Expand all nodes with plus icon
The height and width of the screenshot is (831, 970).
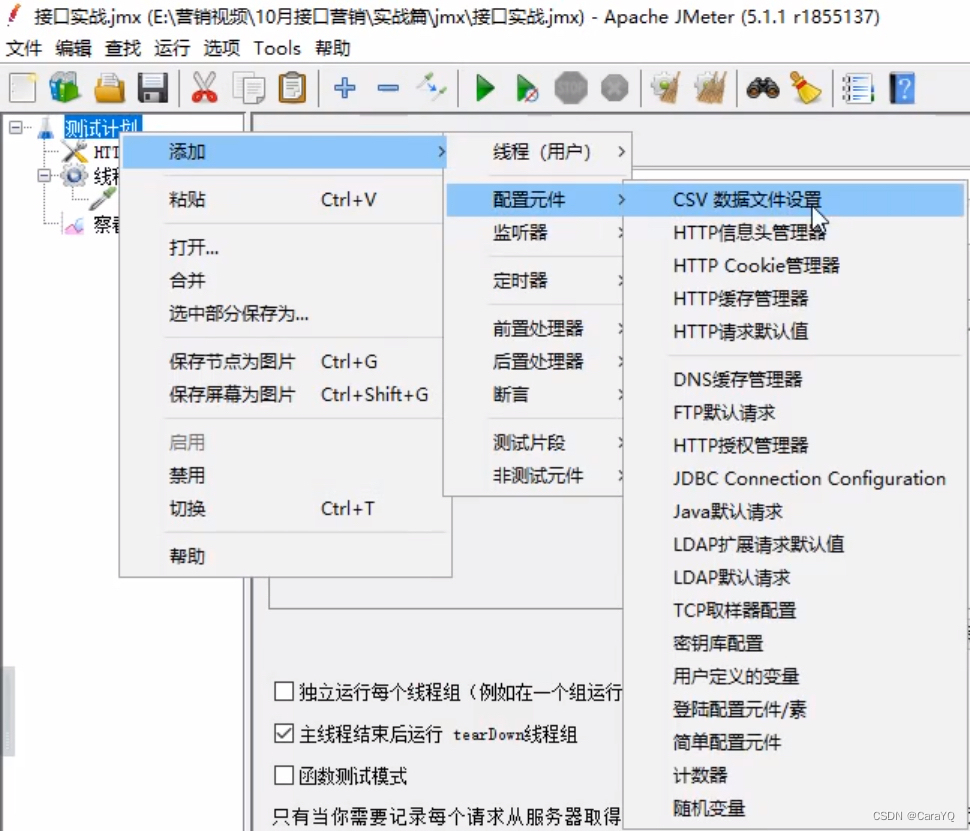click(x=345, y=88)
